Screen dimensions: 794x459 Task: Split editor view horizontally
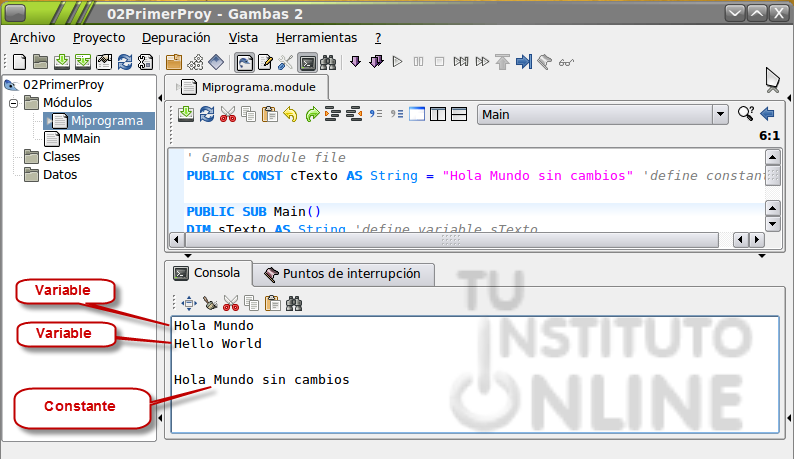point(459,114)
